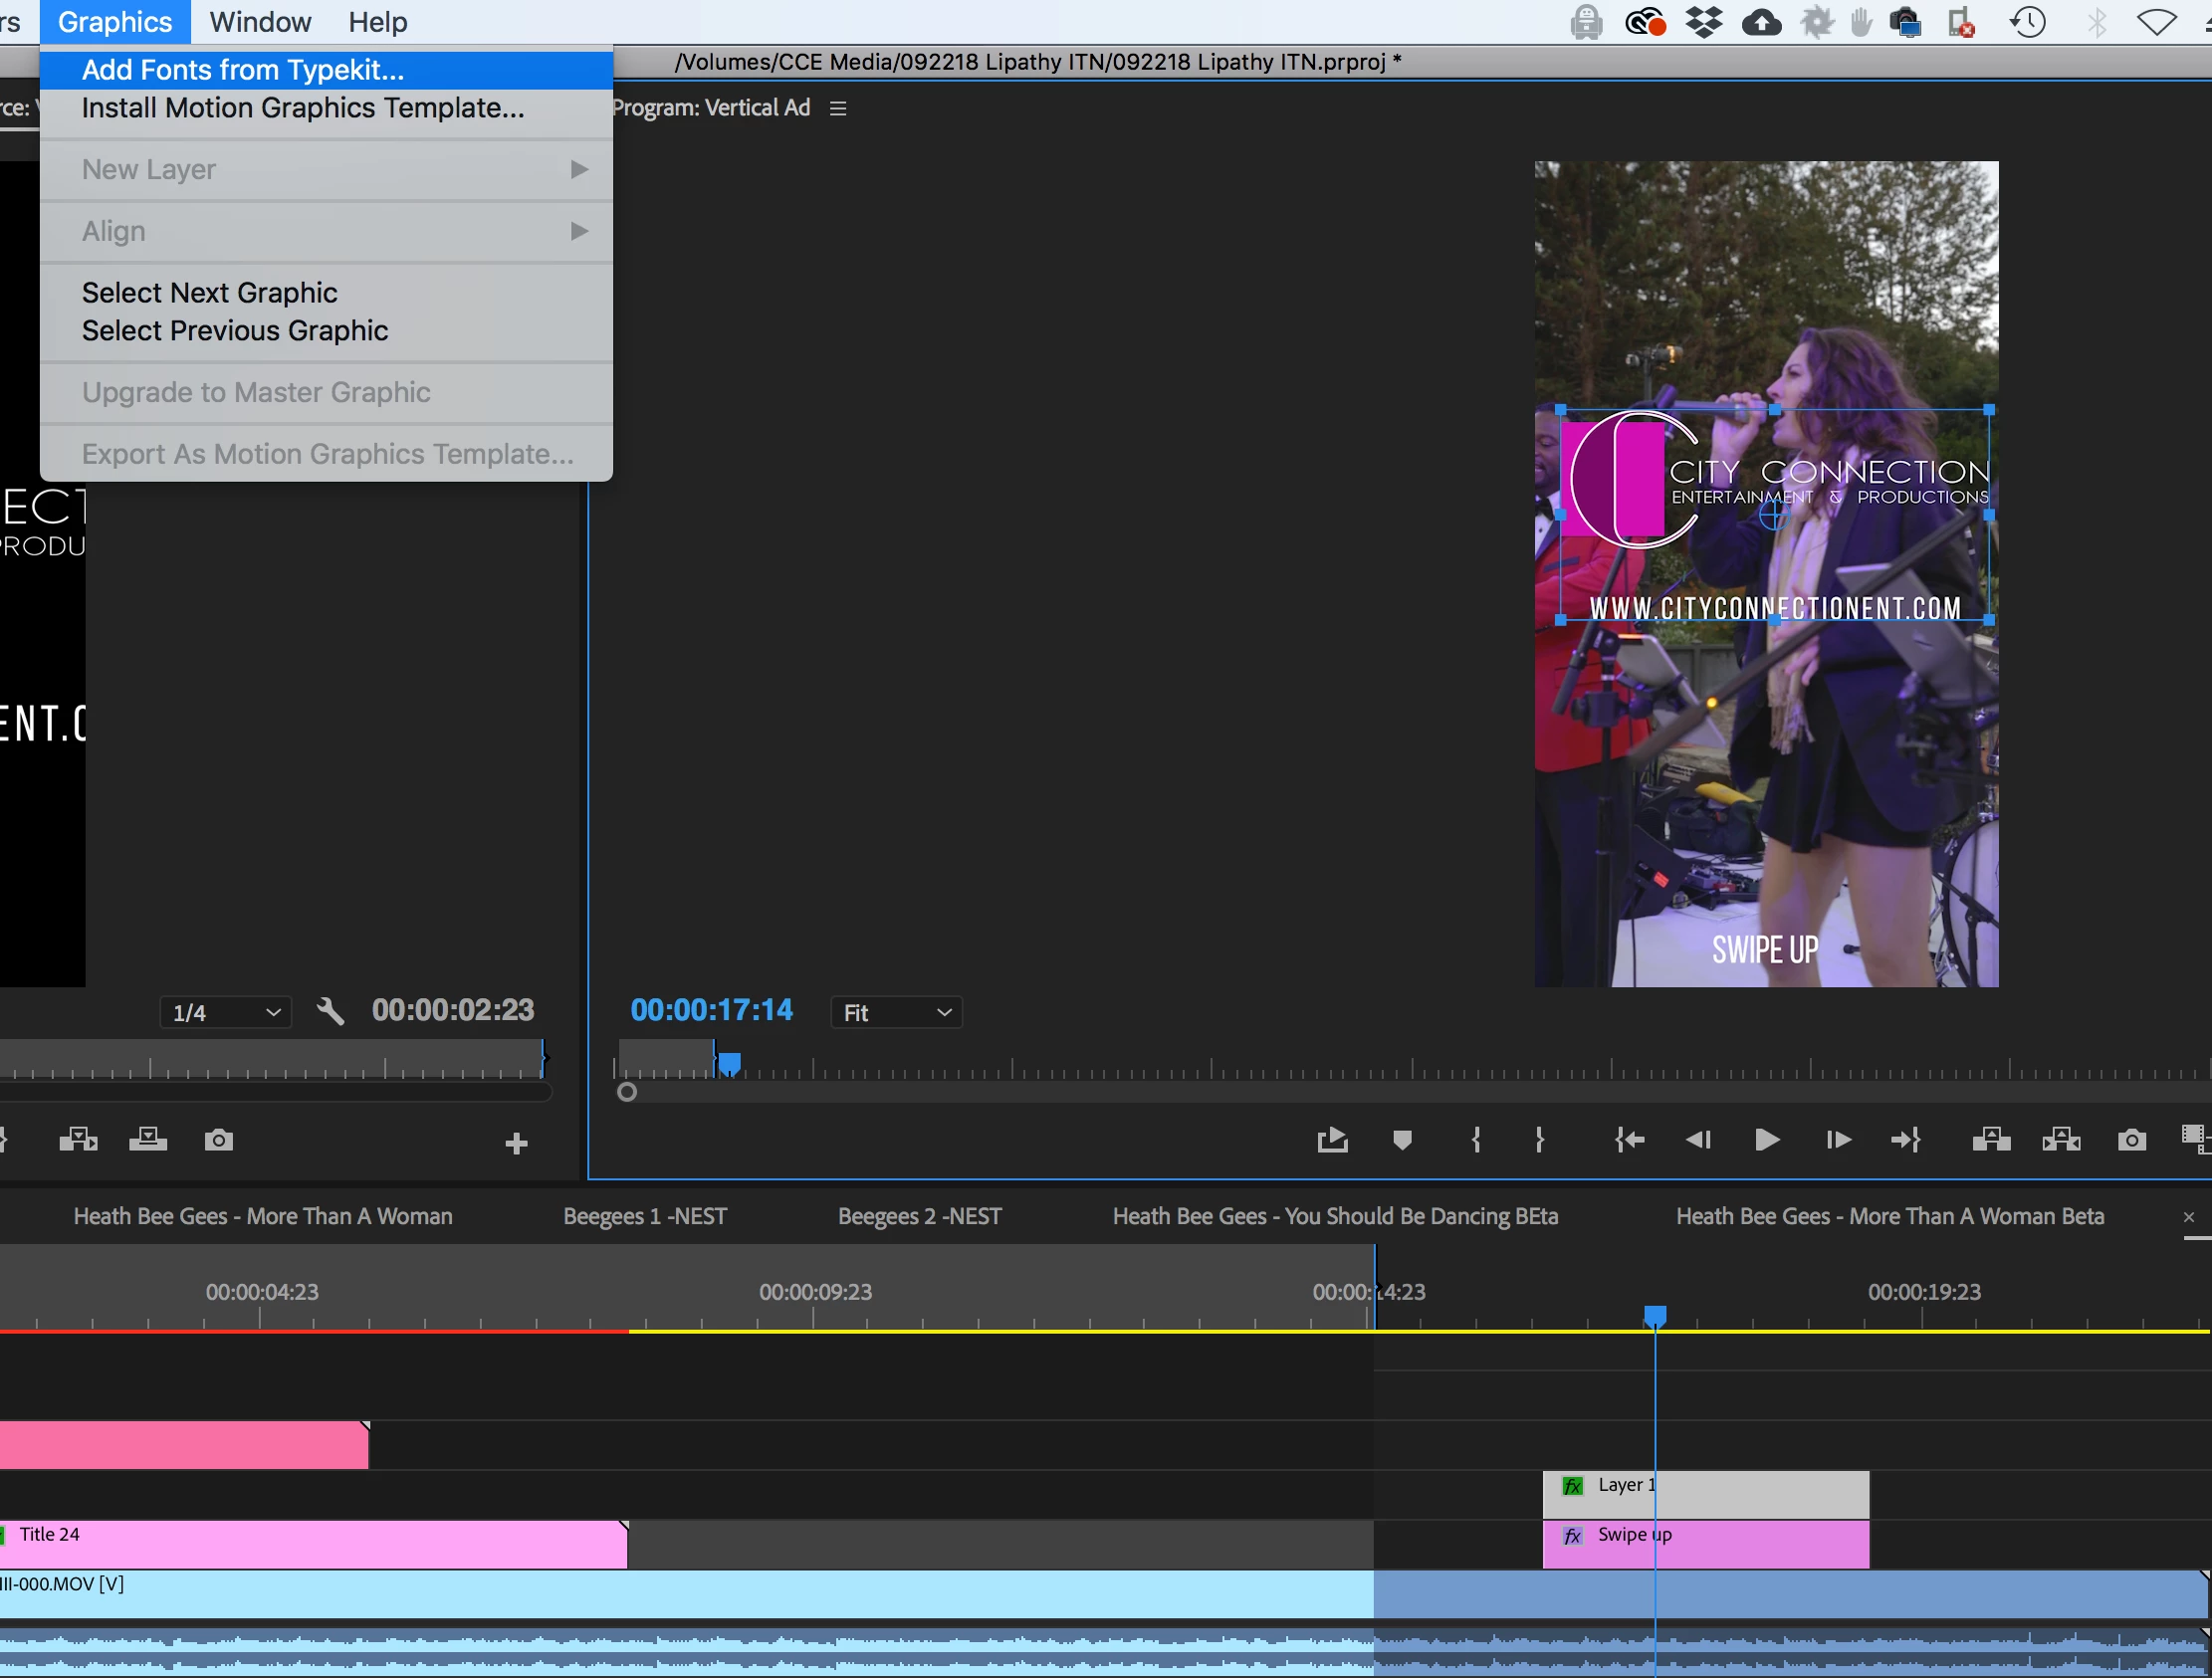Click the Lift button in Program monitor
Screen dimensions: 2212x1678
(1991, 1140)
